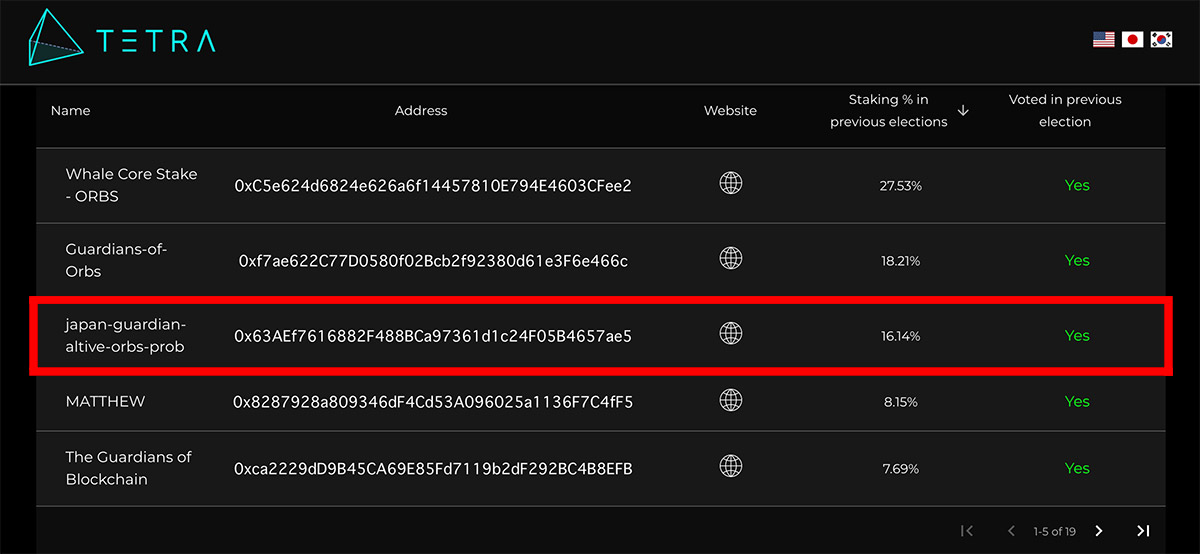Jump to the first page of guardians
The height and width of the screenshot is (554, 1200).
tap(967, 531)
